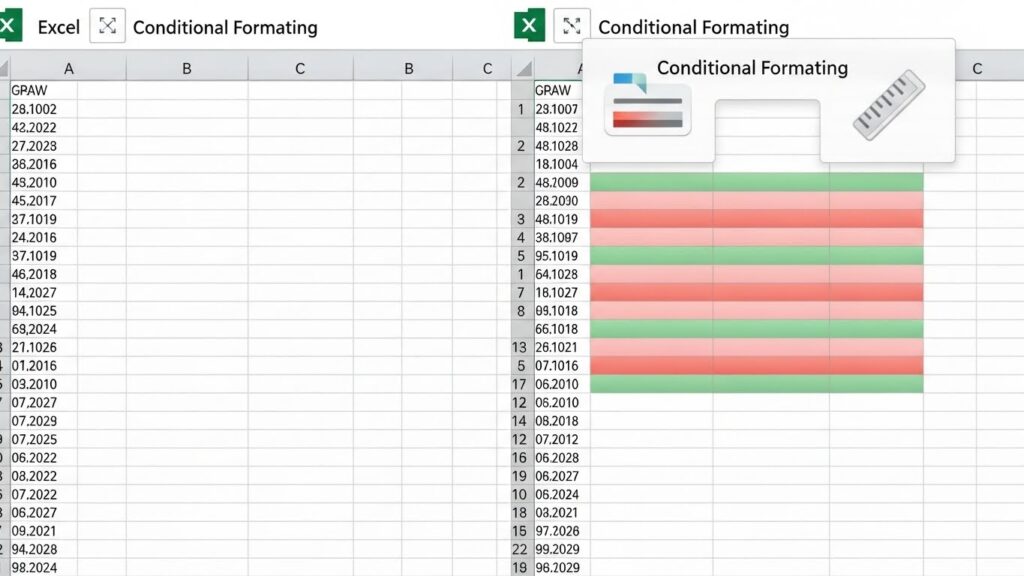1024x576 pixels.
Task: Click the Excel logo in the right window
Action: pos(529,26)
